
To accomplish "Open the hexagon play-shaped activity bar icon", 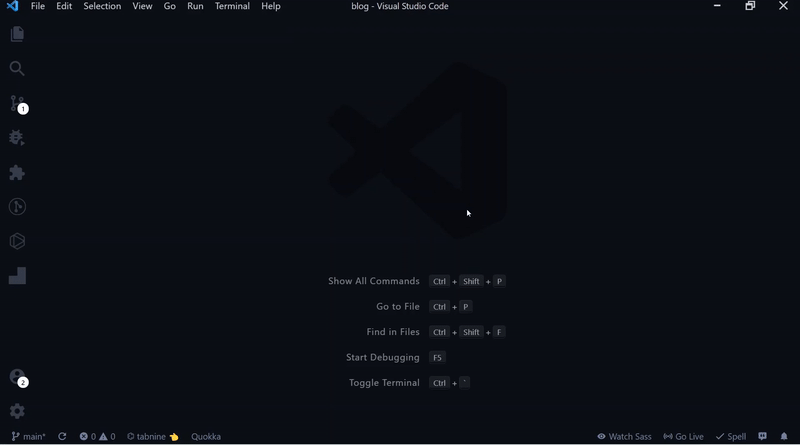I will (x=17, y=241).
